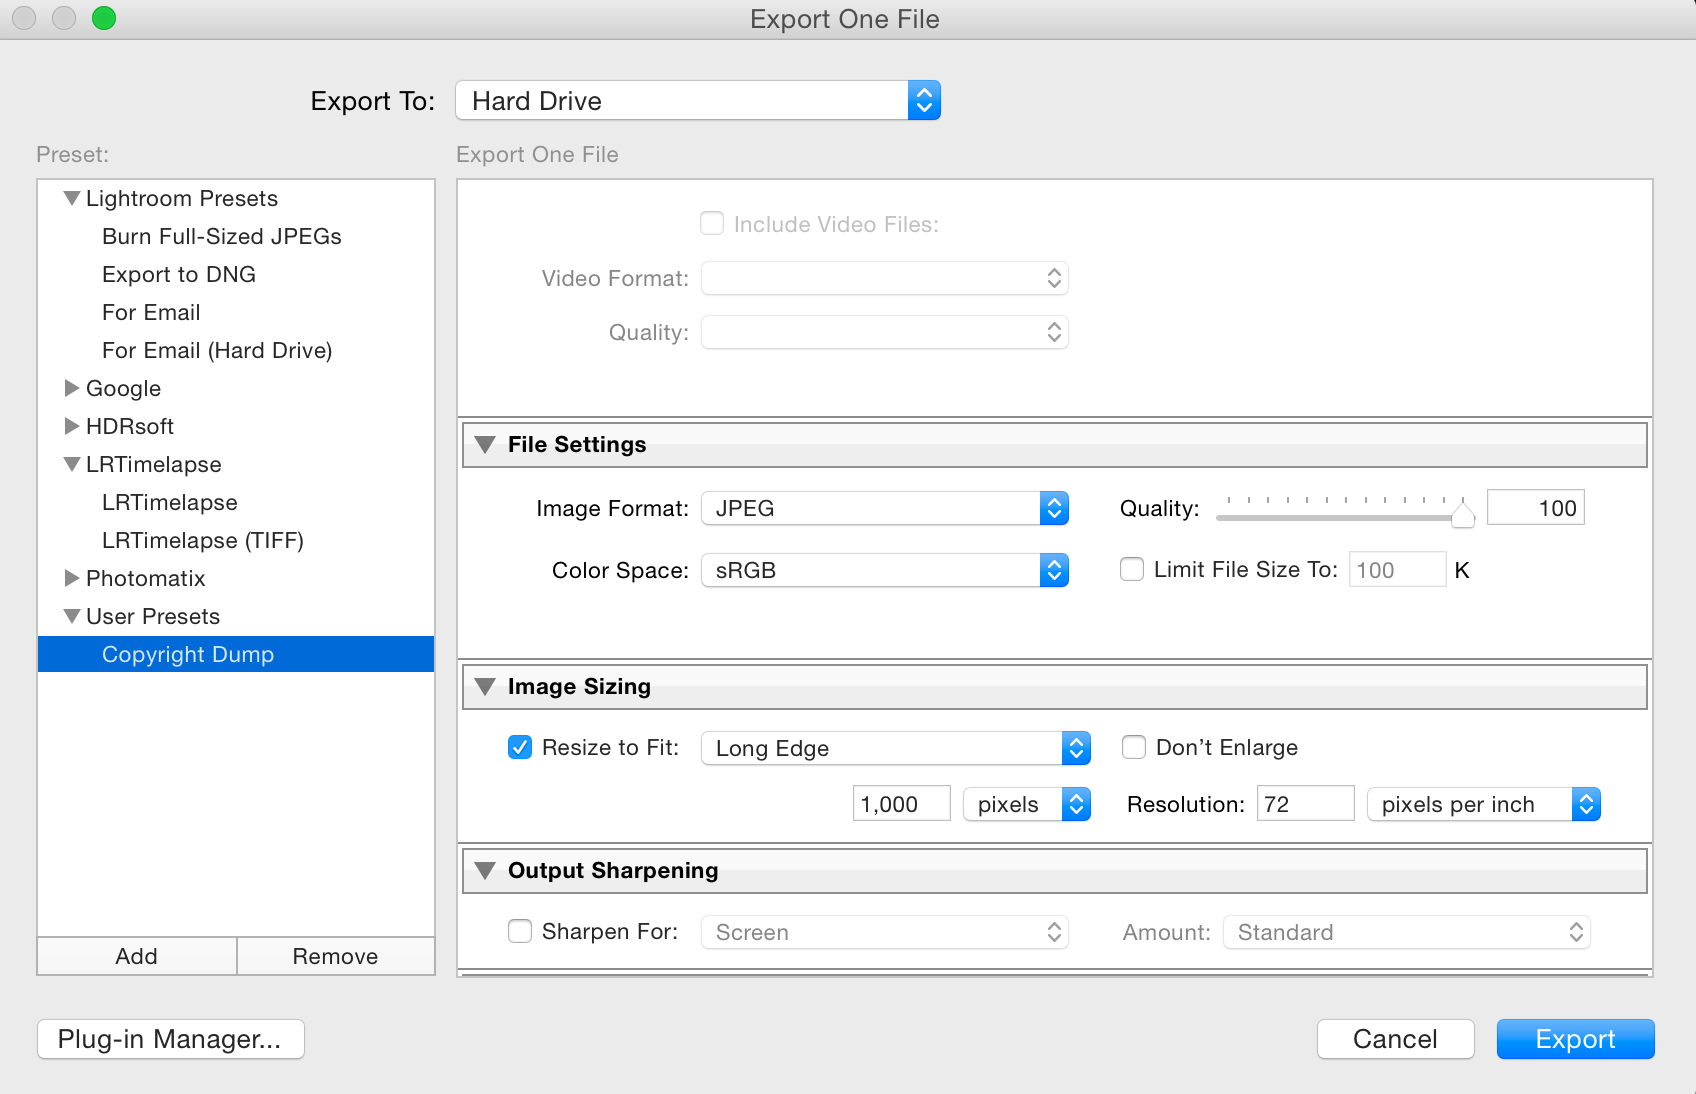Select Burn Full-Sized JPEGs preset
The image size is (1696, 1094).
pos(222,236)
